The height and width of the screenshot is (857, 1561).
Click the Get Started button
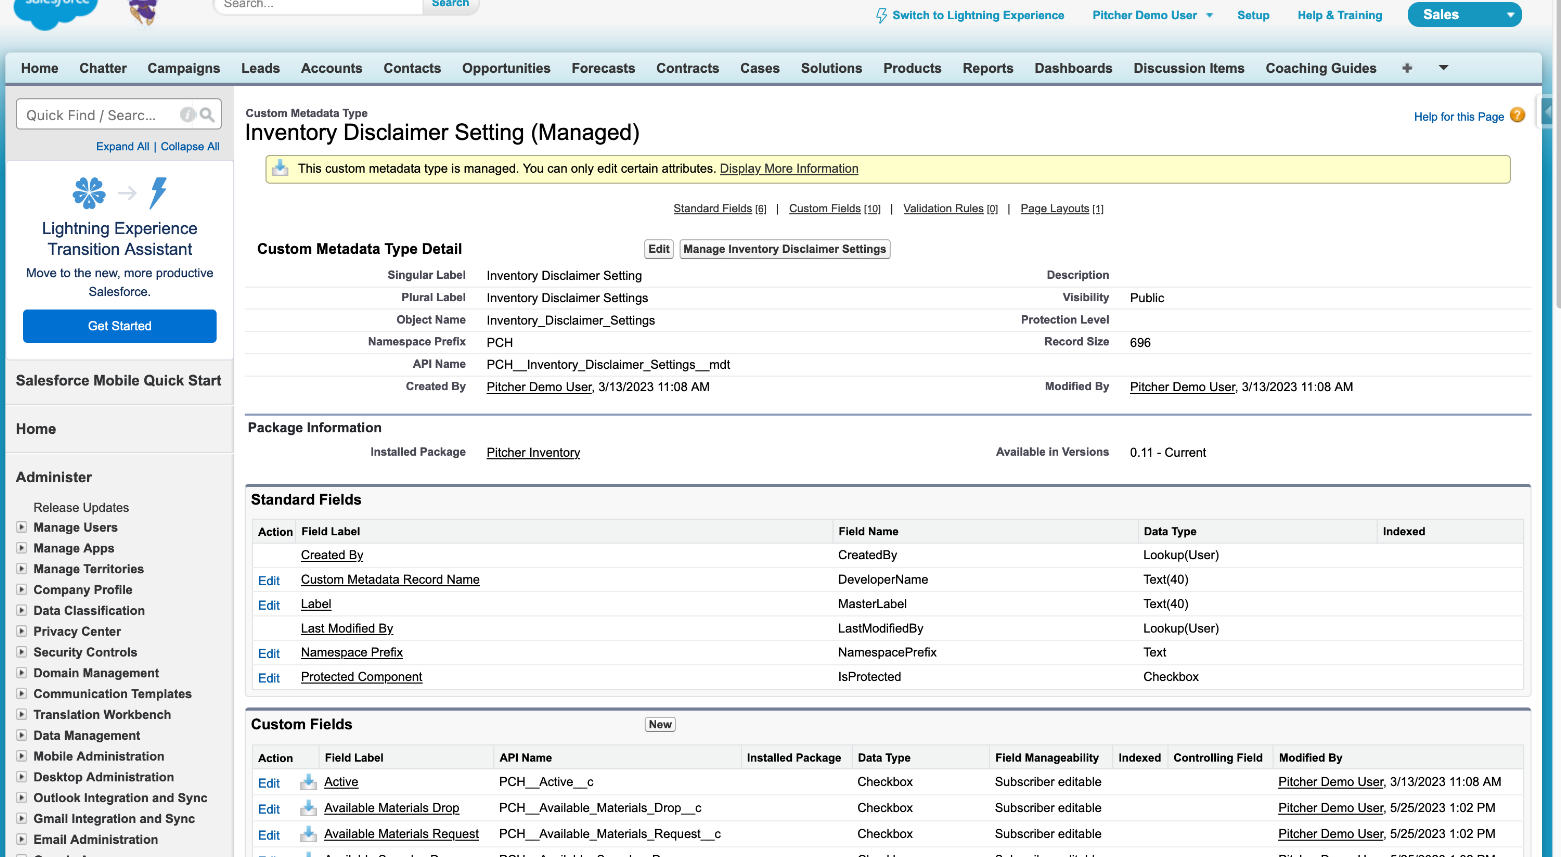pos(120,326)
